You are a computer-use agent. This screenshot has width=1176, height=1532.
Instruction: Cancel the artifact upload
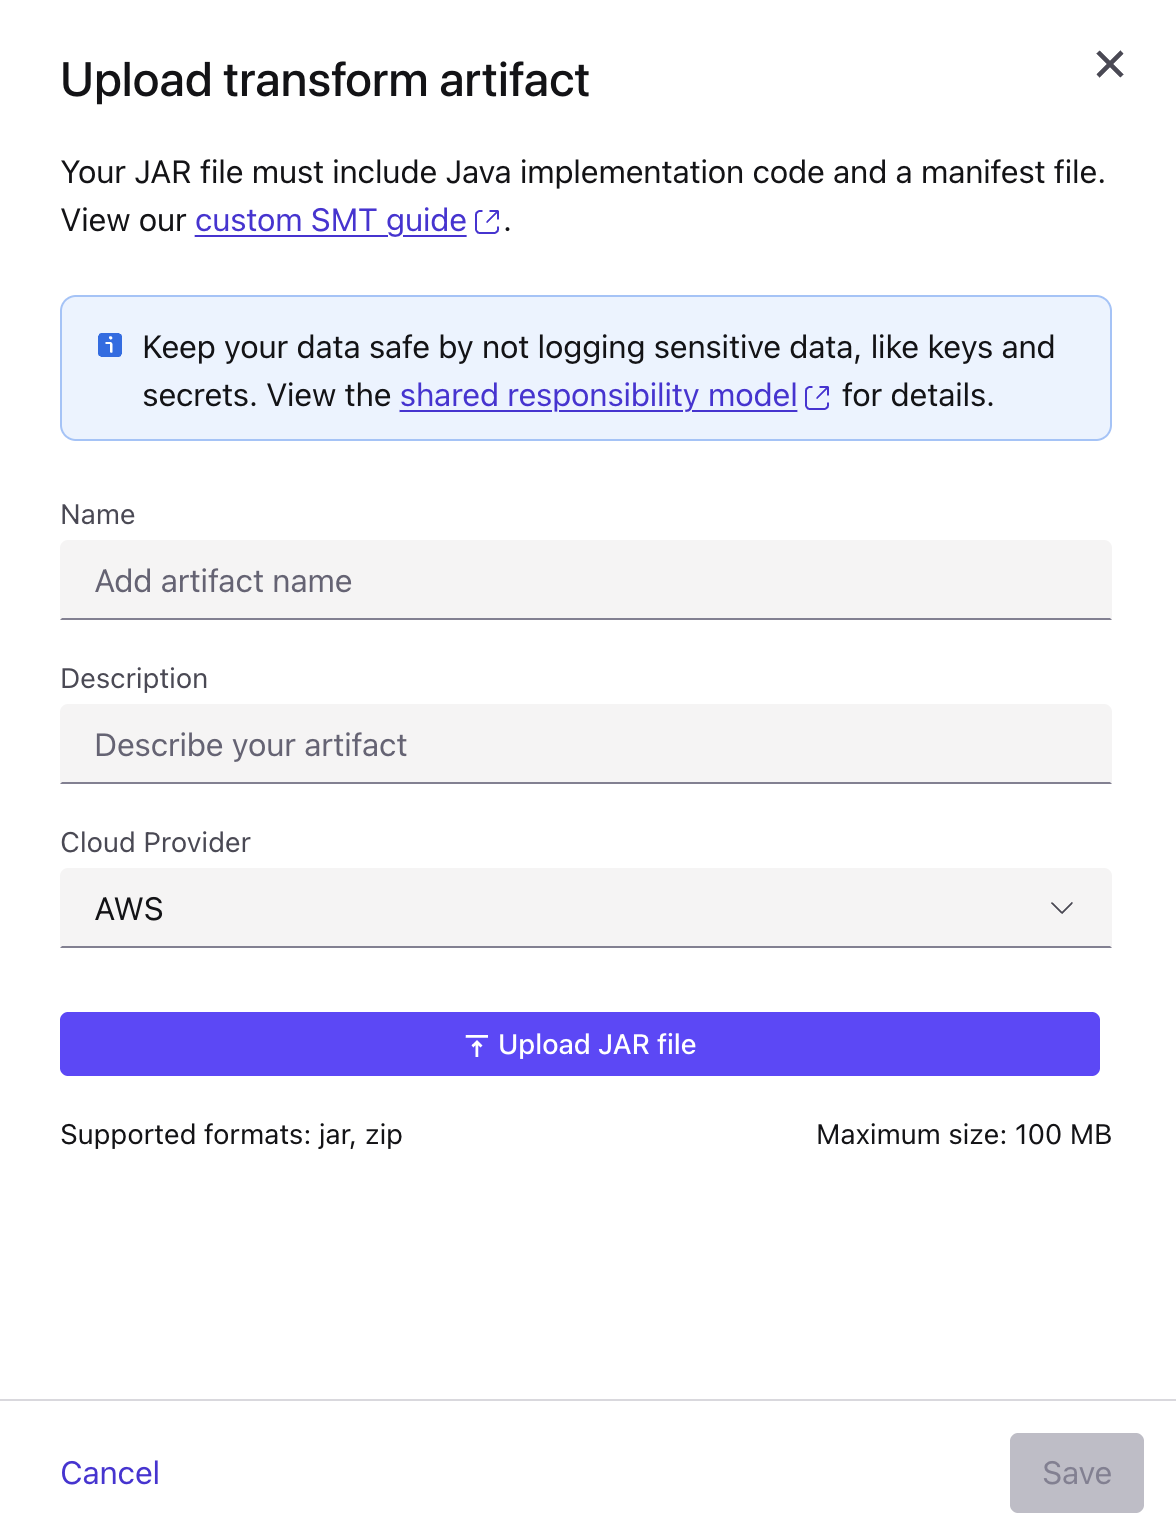(x=110, y=1473)
